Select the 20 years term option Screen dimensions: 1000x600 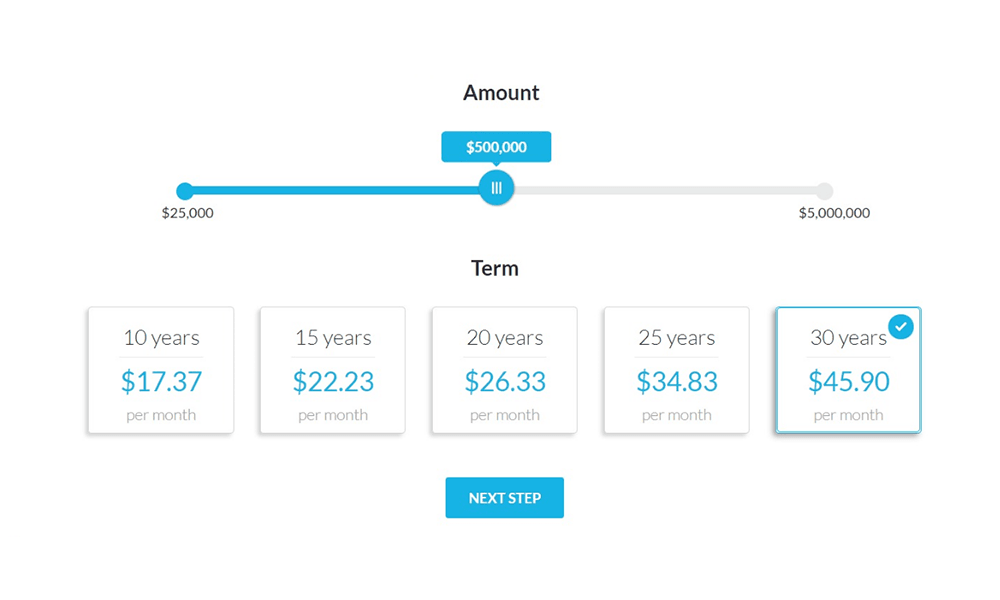[504, 370]
